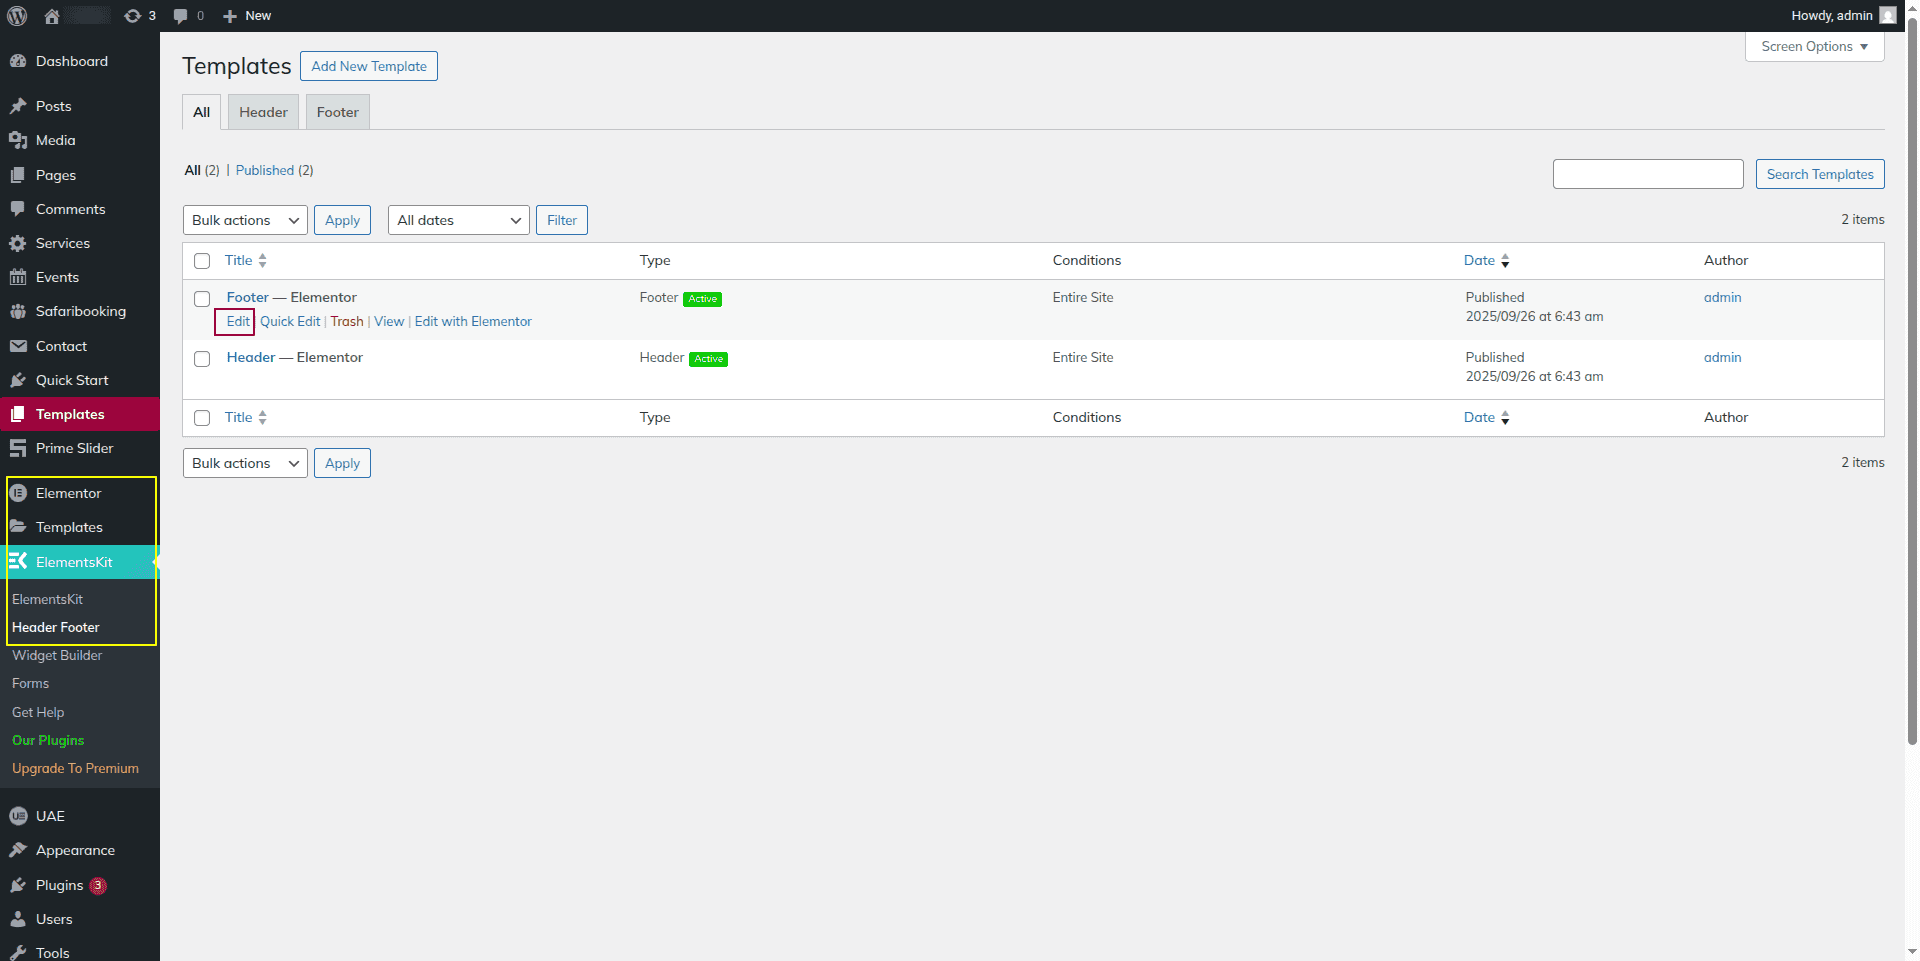Switch to the Header tab
This screenshot has height=961, width=1920.
[x=263, y=112]
